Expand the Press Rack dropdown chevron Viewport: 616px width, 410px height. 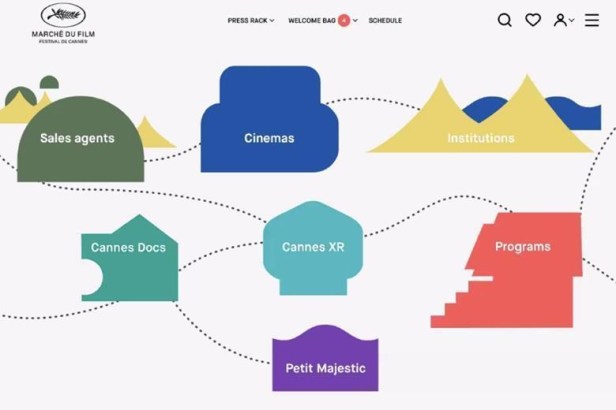pyautogui.click(x=272, y=21)
